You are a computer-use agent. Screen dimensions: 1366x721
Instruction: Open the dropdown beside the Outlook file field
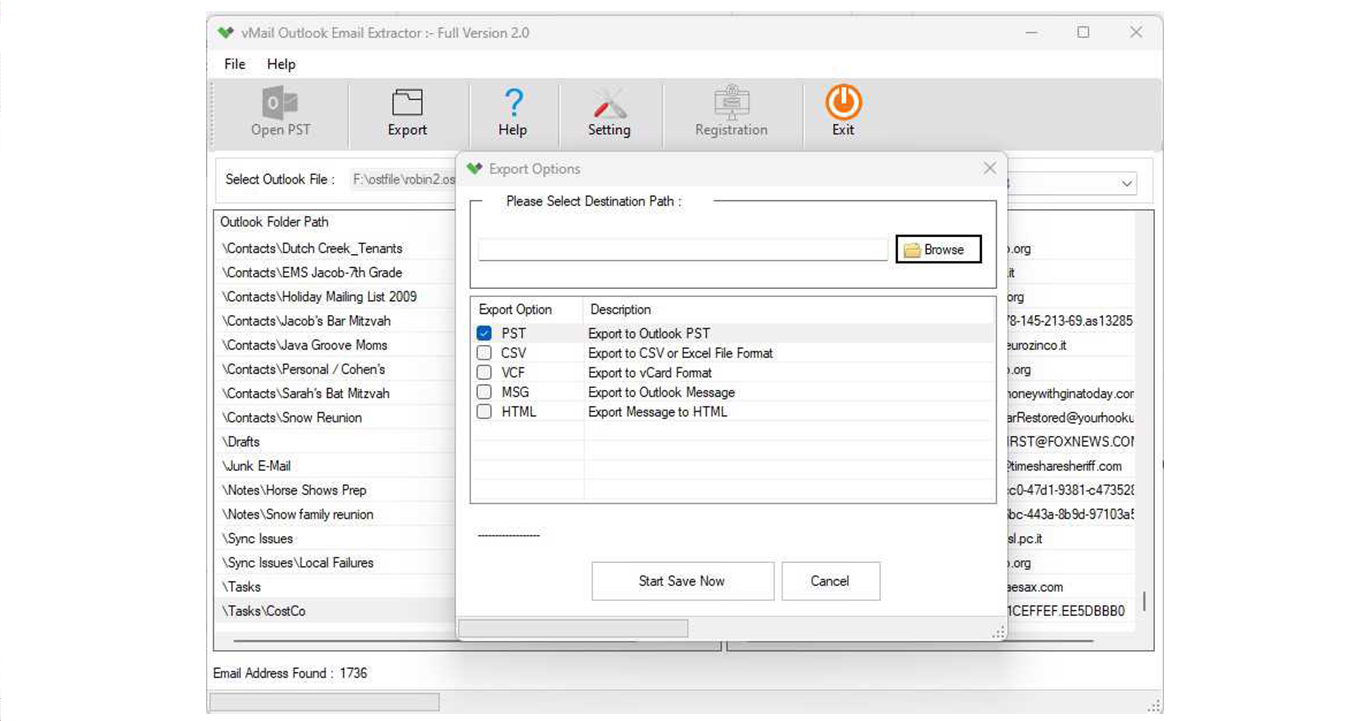coord(1127,184)
